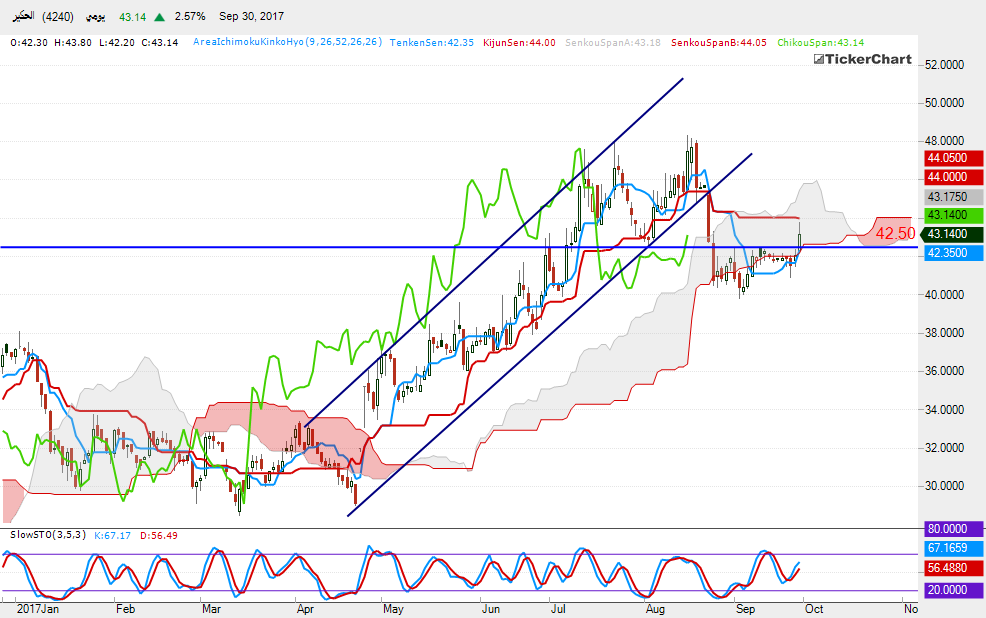
Task: Click the blue 42.3500 price tag
Action: [x=946, y=253]
